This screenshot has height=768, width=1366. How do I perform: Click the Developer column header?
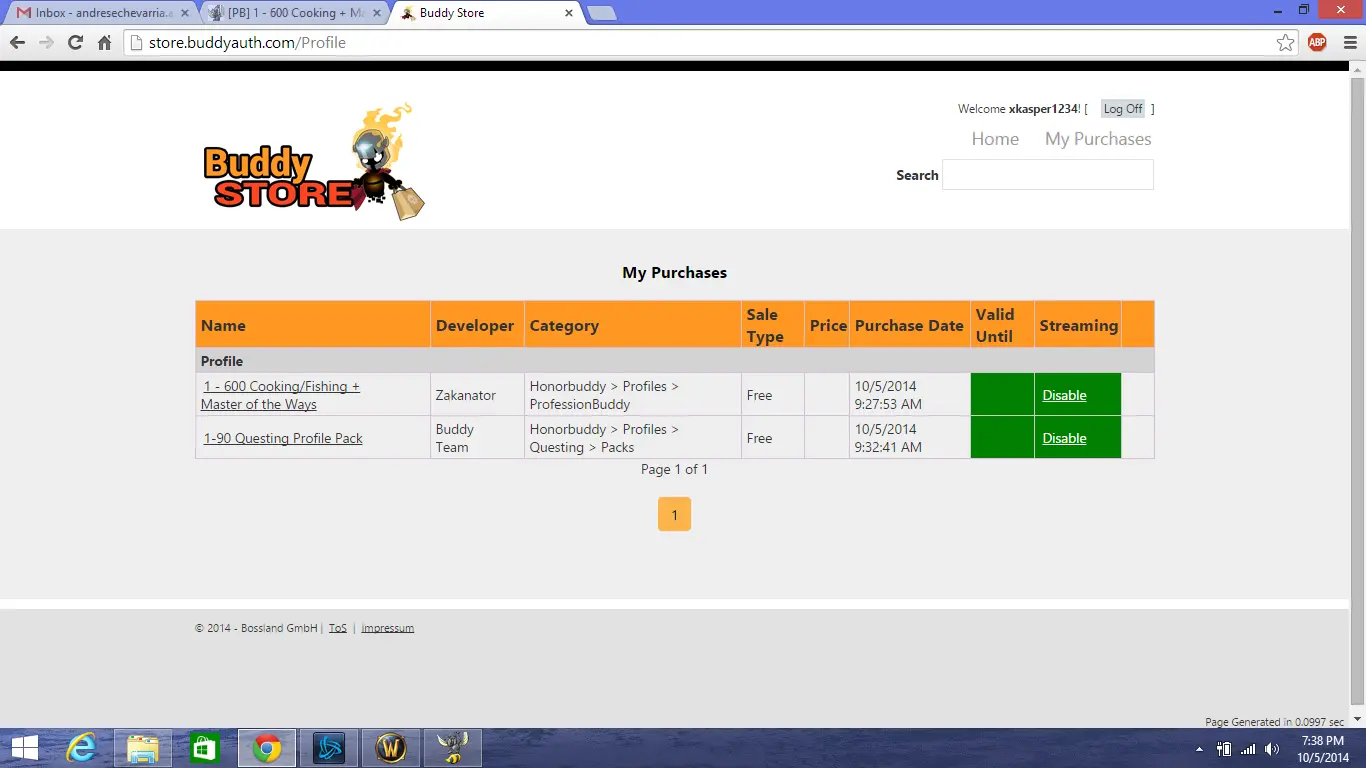click(475, 325)
